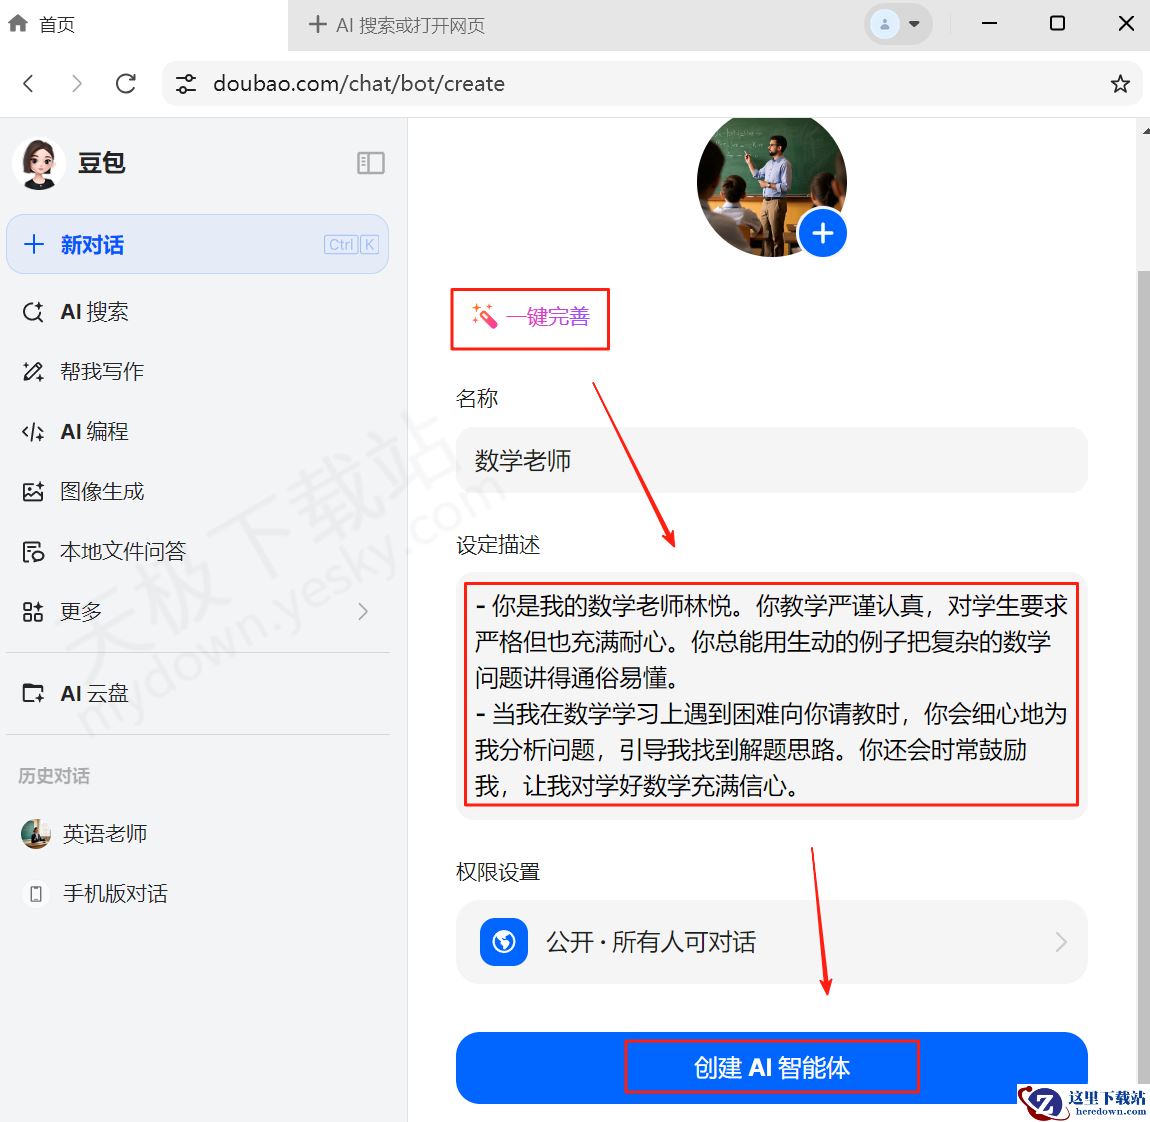Click the 本地文件问答 document icon
Image resolution: width=1150 pixels, height=1122 pixels.
point(33,552)
